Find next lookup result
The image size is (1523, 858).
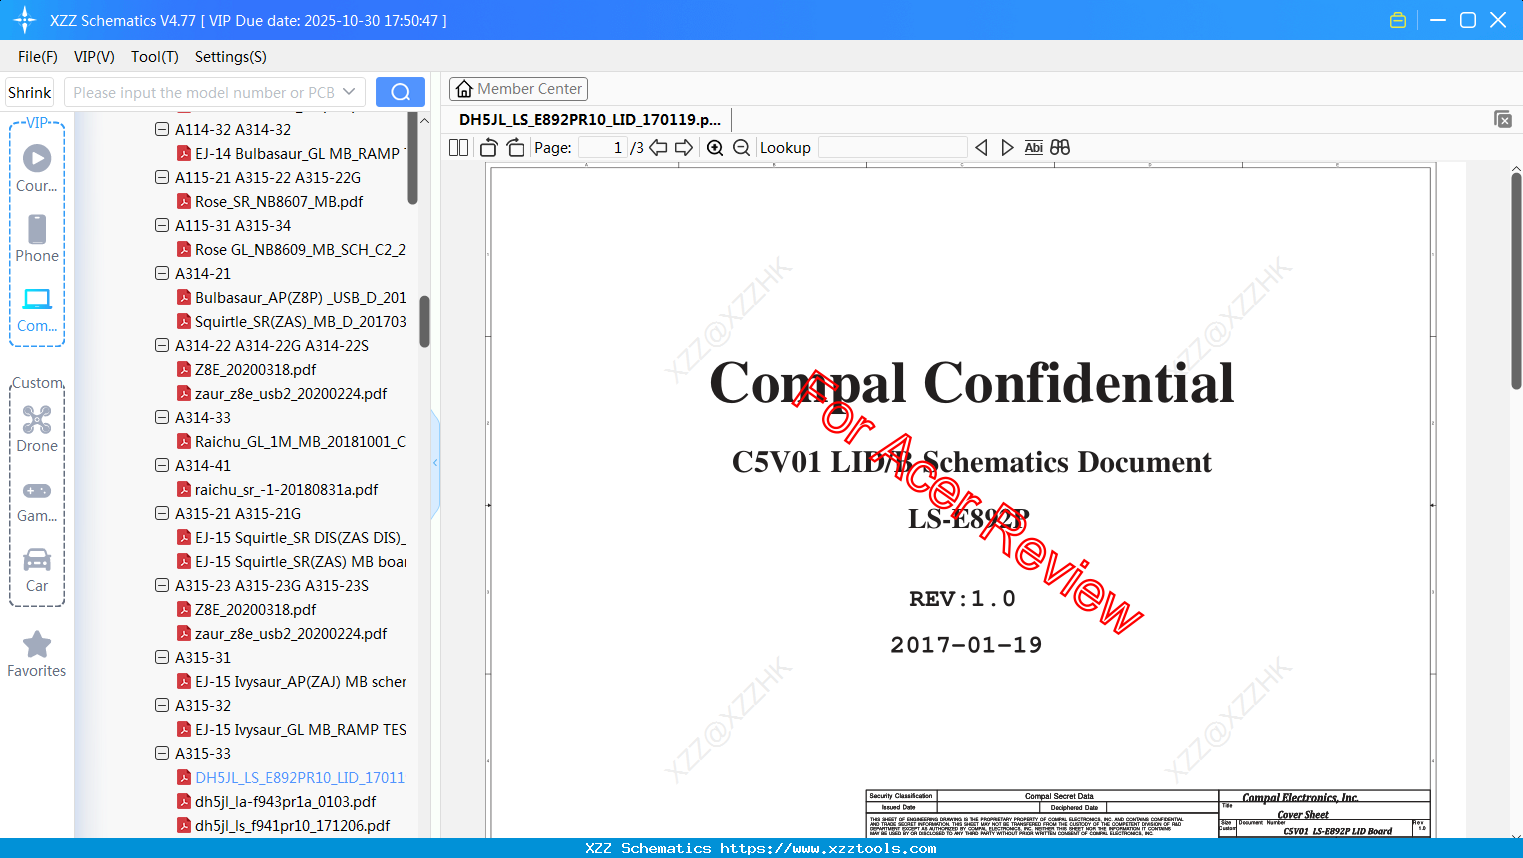(1007, 147)
